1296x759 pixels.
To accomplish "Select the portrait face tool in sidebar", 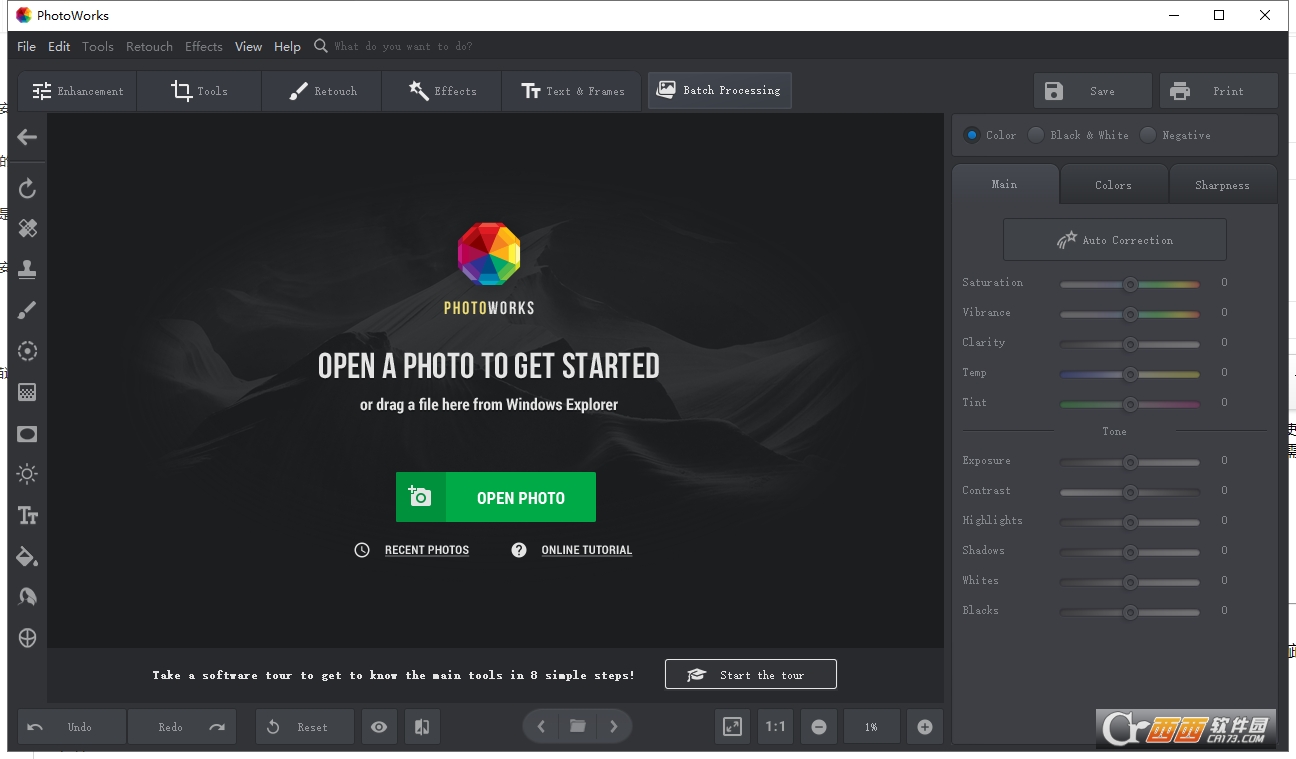I will coord(27,597).
